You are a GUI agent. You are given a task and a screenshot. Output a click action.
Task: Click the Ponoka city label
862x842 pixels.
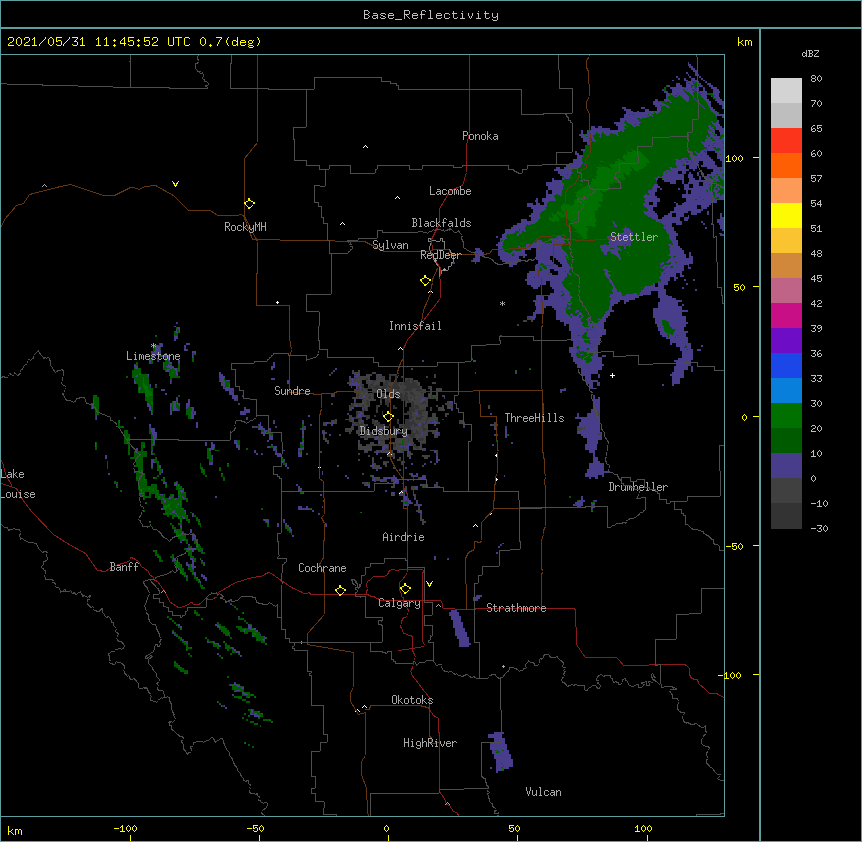480,136
